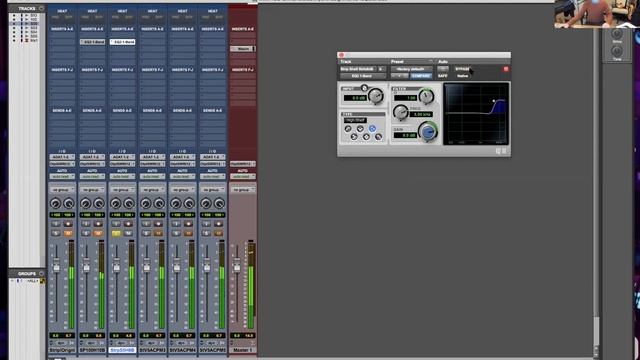Select the blue high-shelf filter type icon
This screenshot has width=640, height=360.
tap(372, 129)
